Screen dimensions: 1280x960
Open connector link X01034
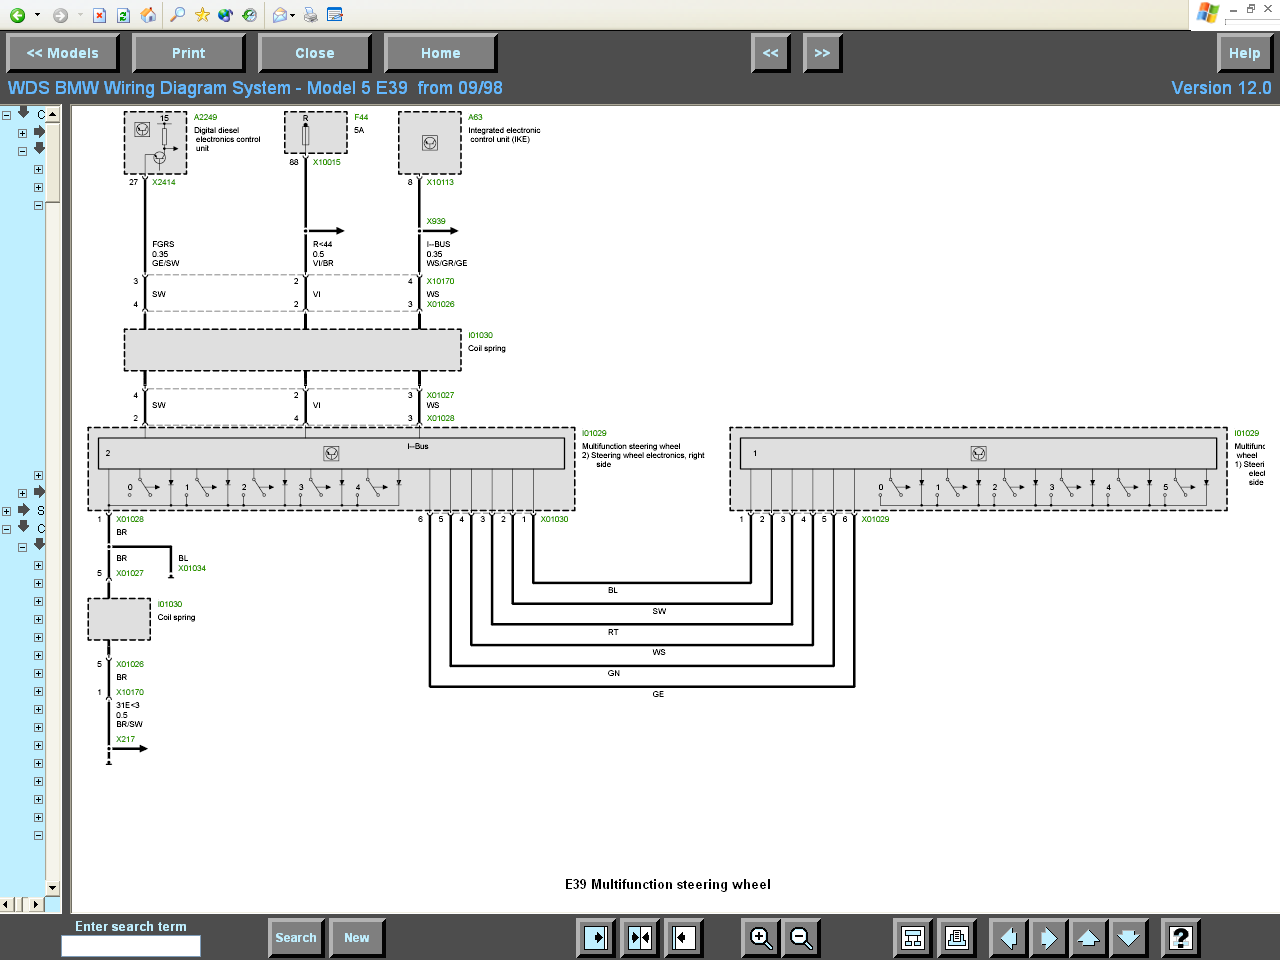pos(192,569)
